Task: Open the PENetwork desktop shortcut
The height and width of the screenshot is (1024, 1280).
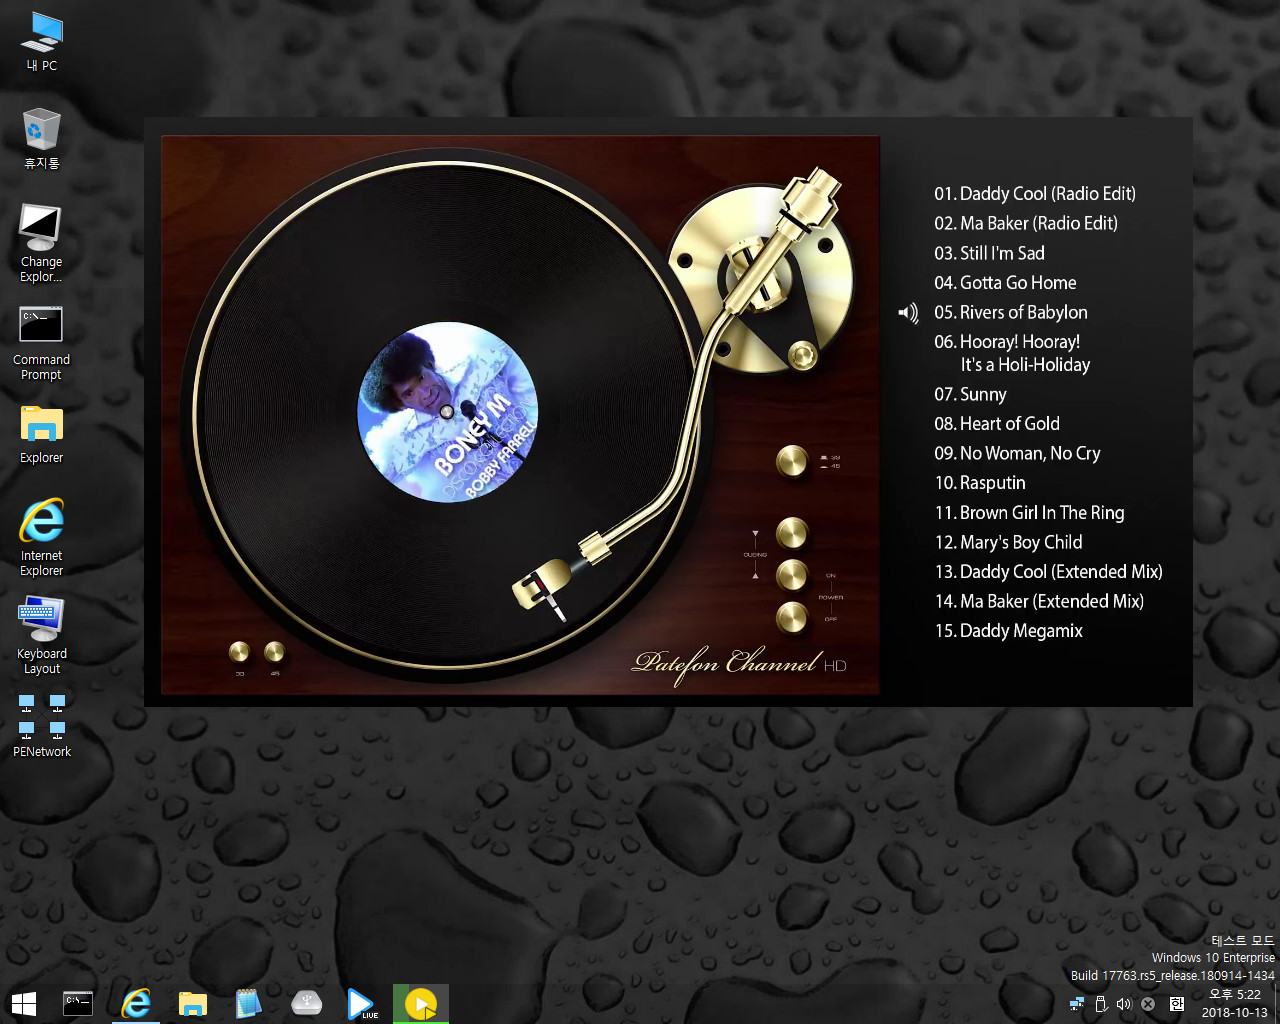Action: tap(41, 725)
